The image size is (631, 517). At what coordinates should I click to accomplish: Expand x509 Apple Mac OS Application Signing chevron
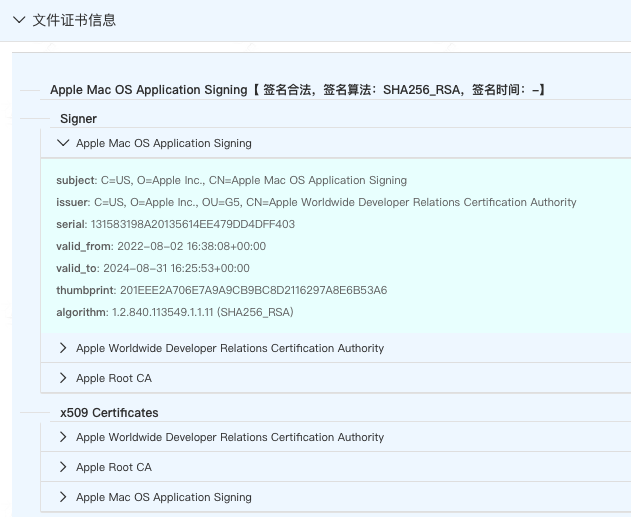pyautogui.click(x=63, y=497)
